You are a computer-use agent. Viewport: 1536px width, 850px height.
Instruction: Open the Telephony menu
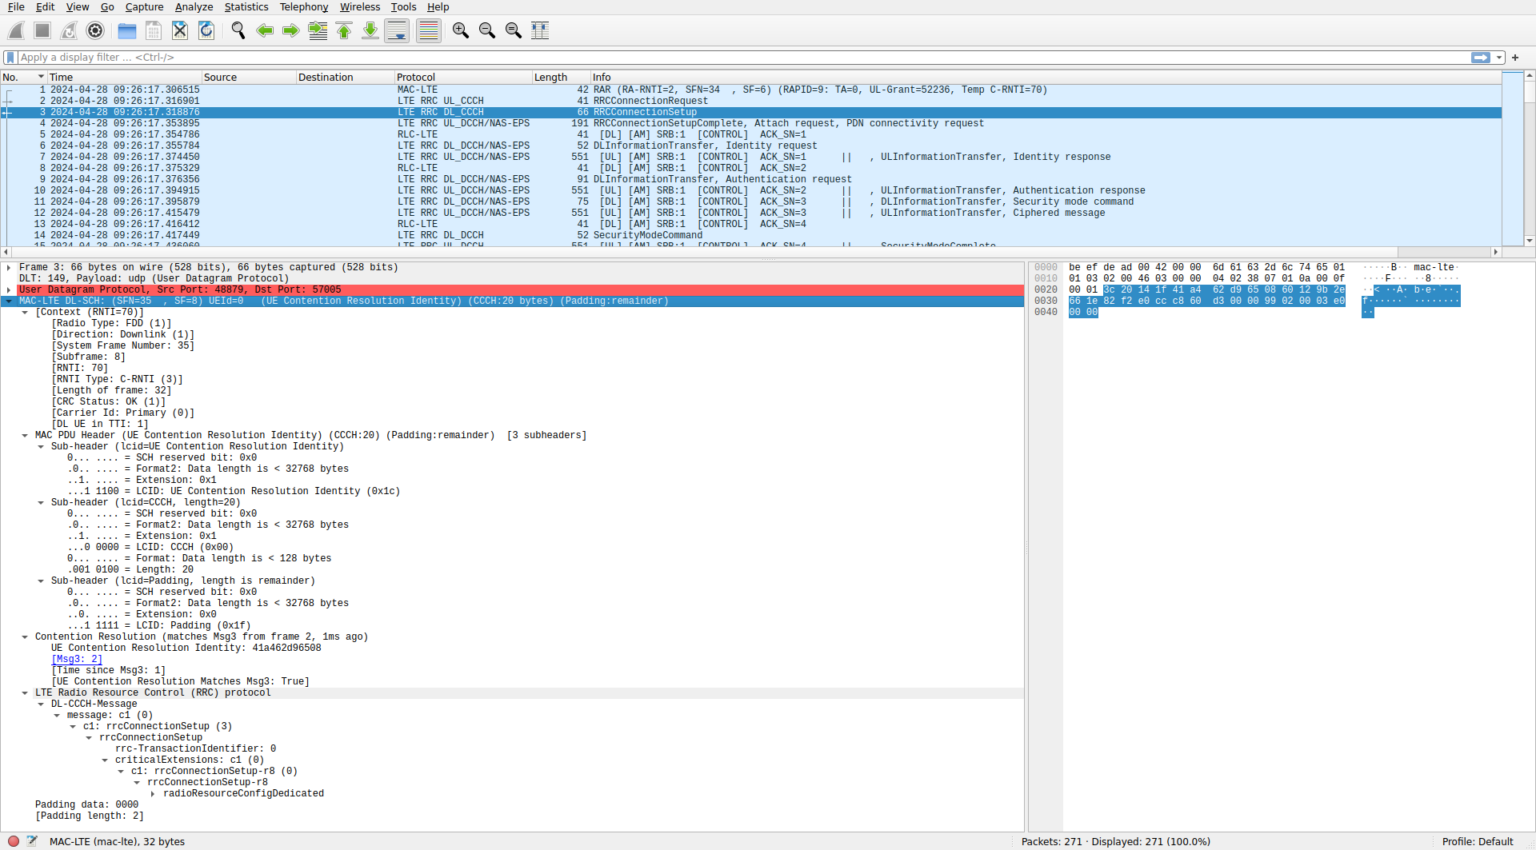pos(303,7)
